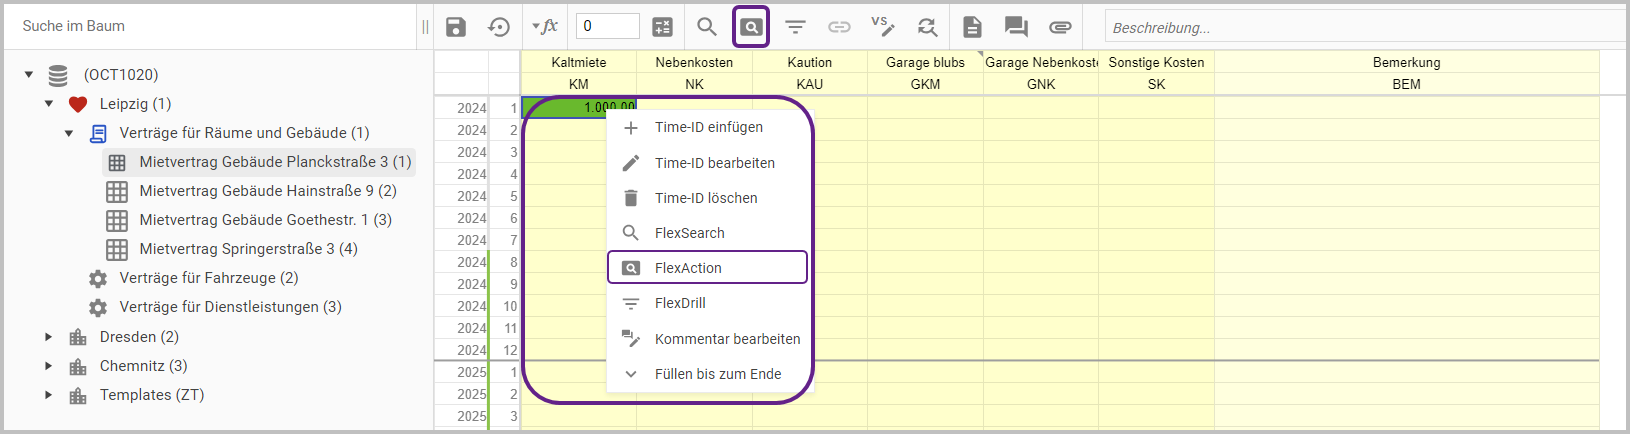Select Time-ID löschen in context menu
The height and width of the screenshot is (434, 1630).
706,198
